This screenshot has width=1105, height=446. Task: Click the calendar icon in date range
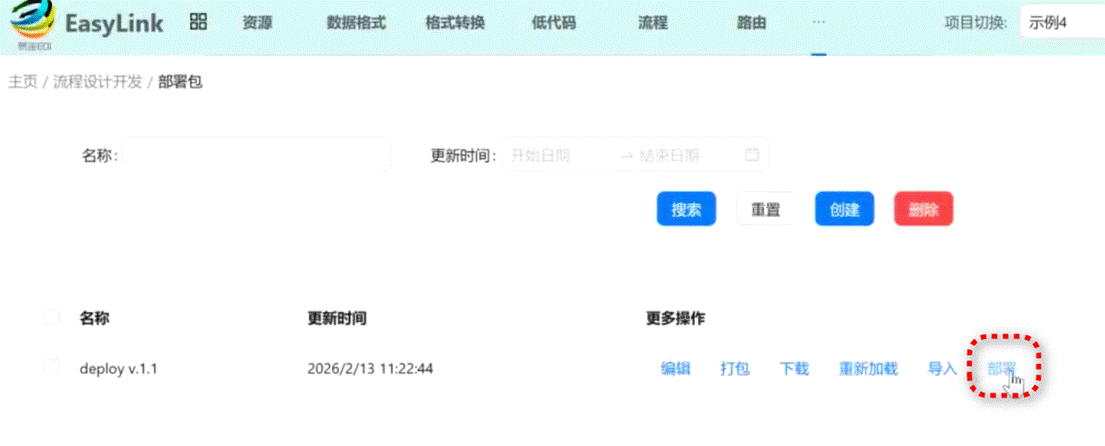click(752, 155)
